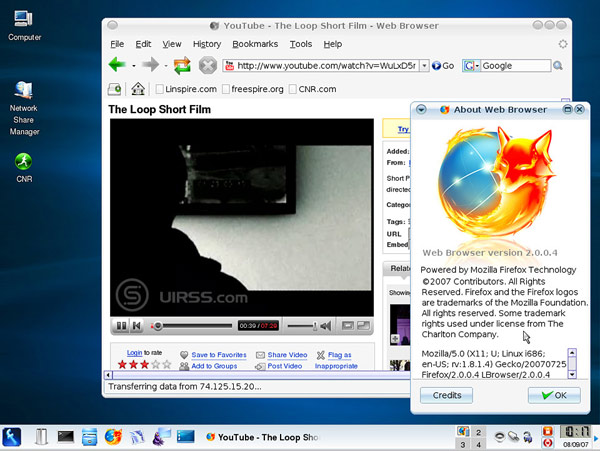Open the Bookmarks menu
Viewport: 600px width, 451px height.
[x=255, y=44]
